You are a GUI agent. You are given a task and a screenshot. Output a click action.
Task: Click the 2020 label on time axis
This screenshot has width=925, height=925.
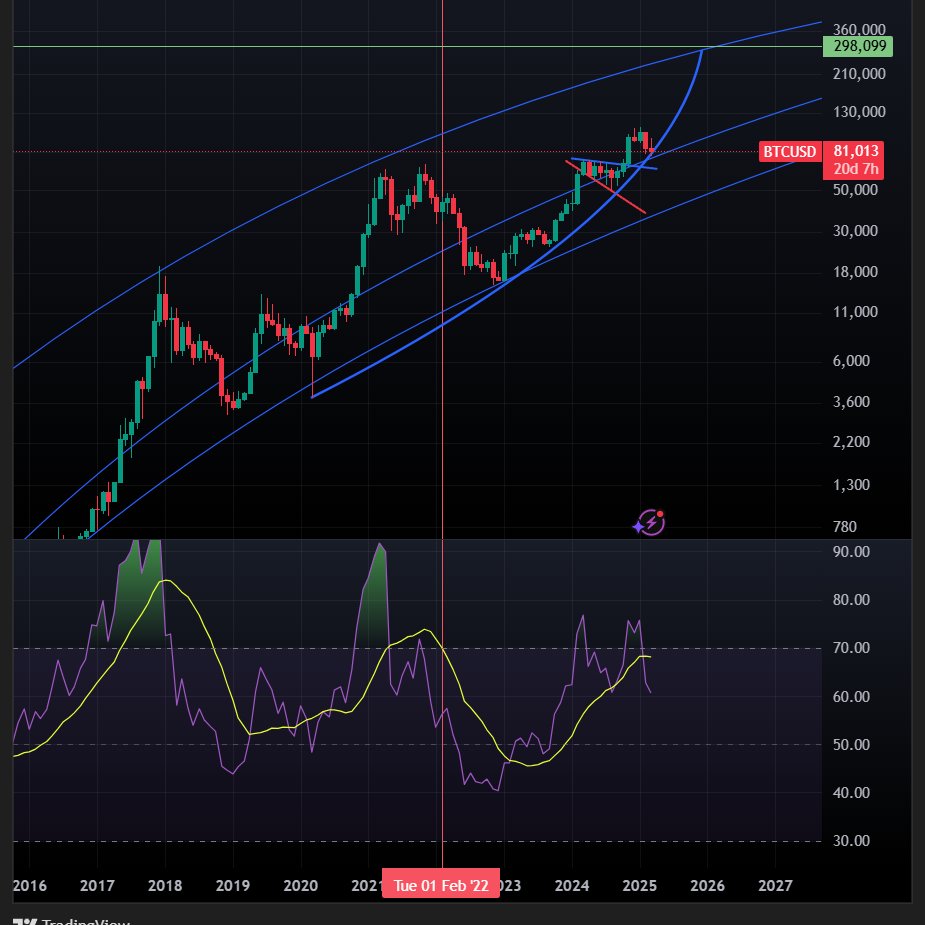point(300,885)
